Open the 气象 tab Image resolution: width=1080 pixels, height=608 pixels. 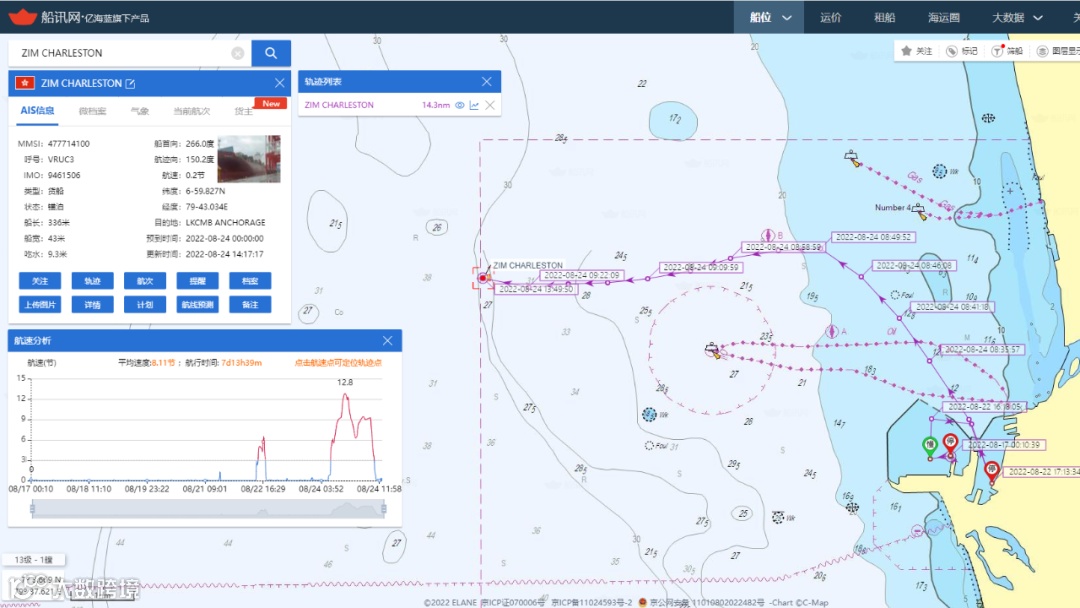(140, 111)
